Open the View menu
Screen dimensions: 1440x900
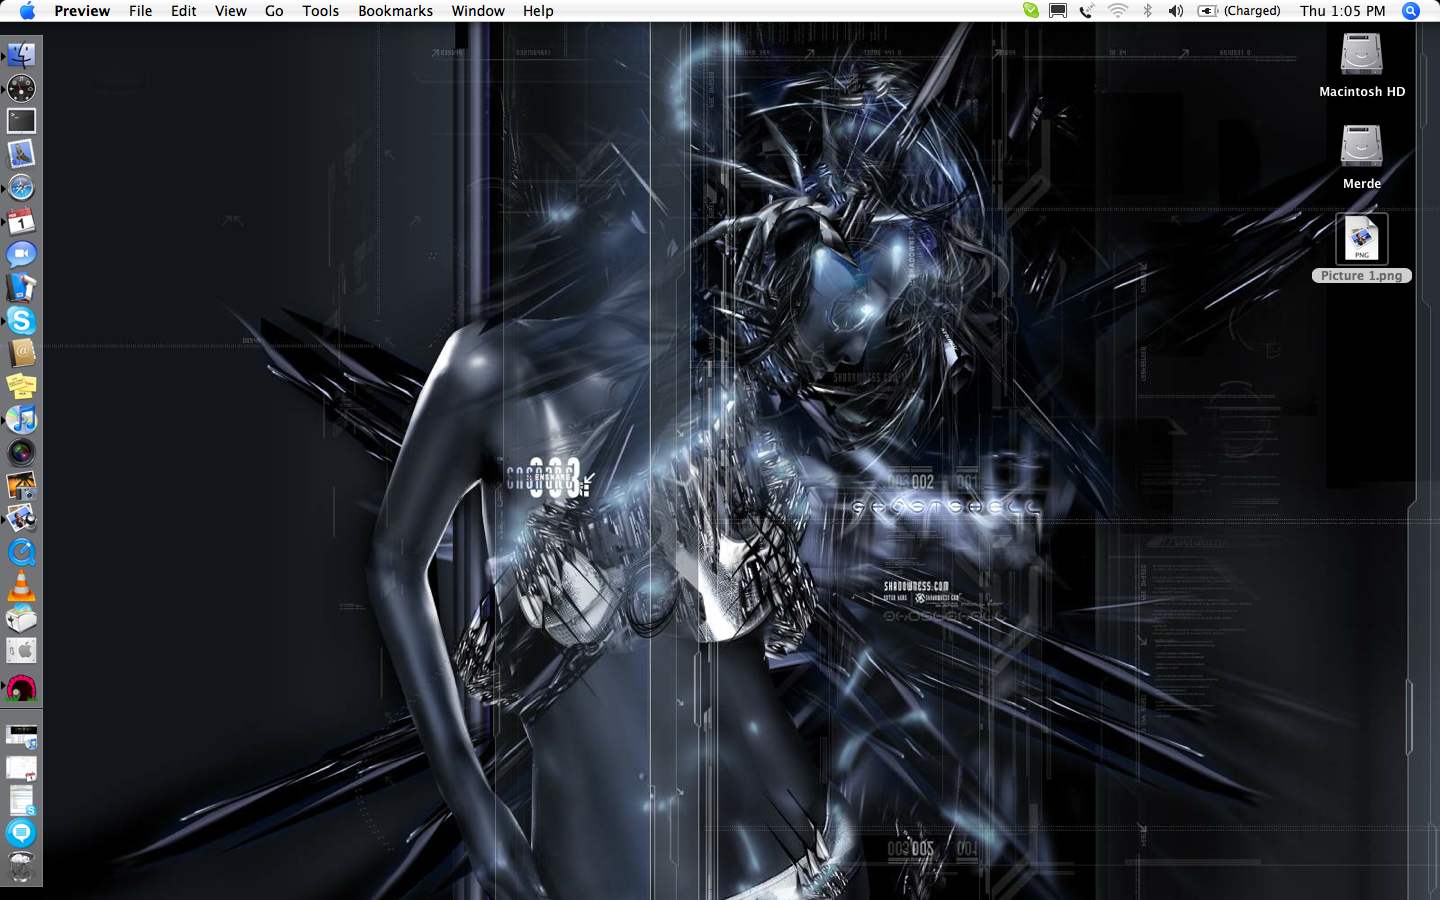point(231,11)
